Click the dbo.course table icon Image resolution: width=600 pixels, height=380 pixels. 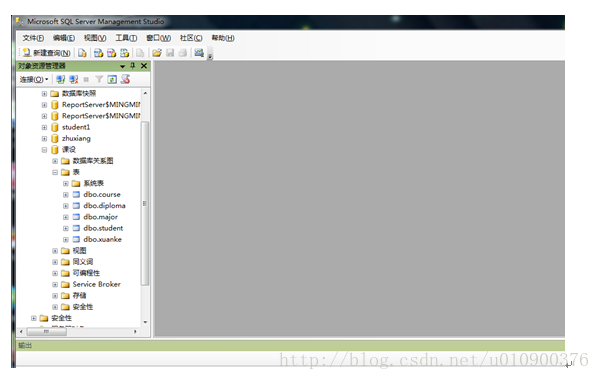pos(76,194)
